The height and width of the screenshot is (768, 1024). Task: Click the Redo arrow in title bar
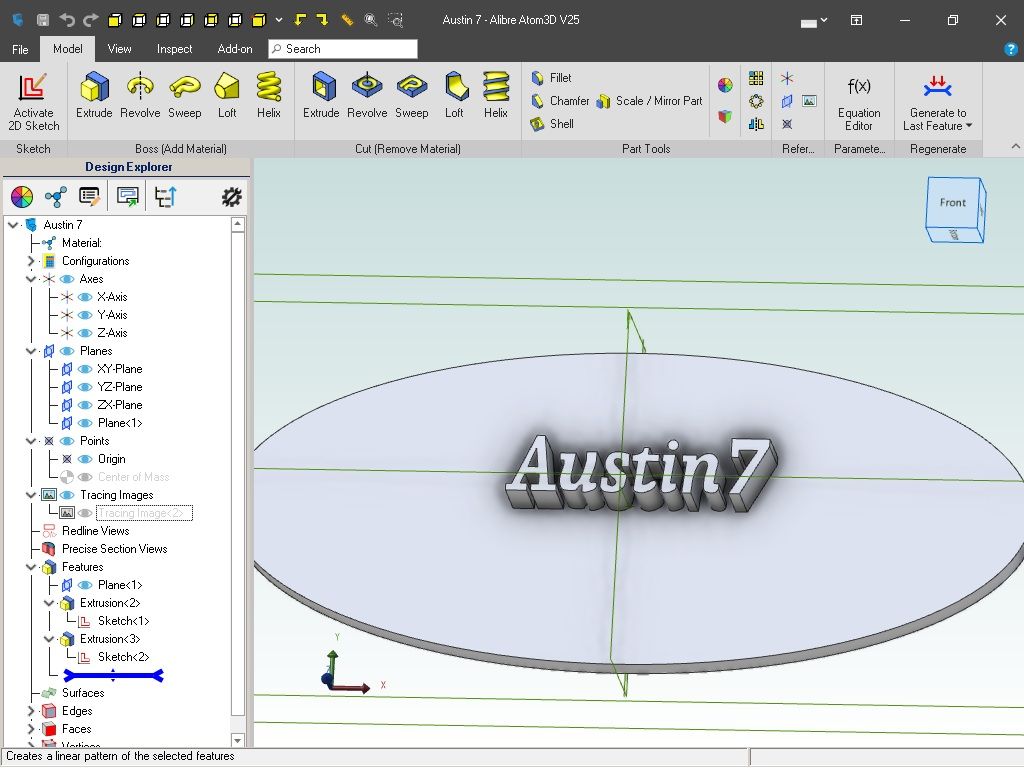[x=90, y=20]
